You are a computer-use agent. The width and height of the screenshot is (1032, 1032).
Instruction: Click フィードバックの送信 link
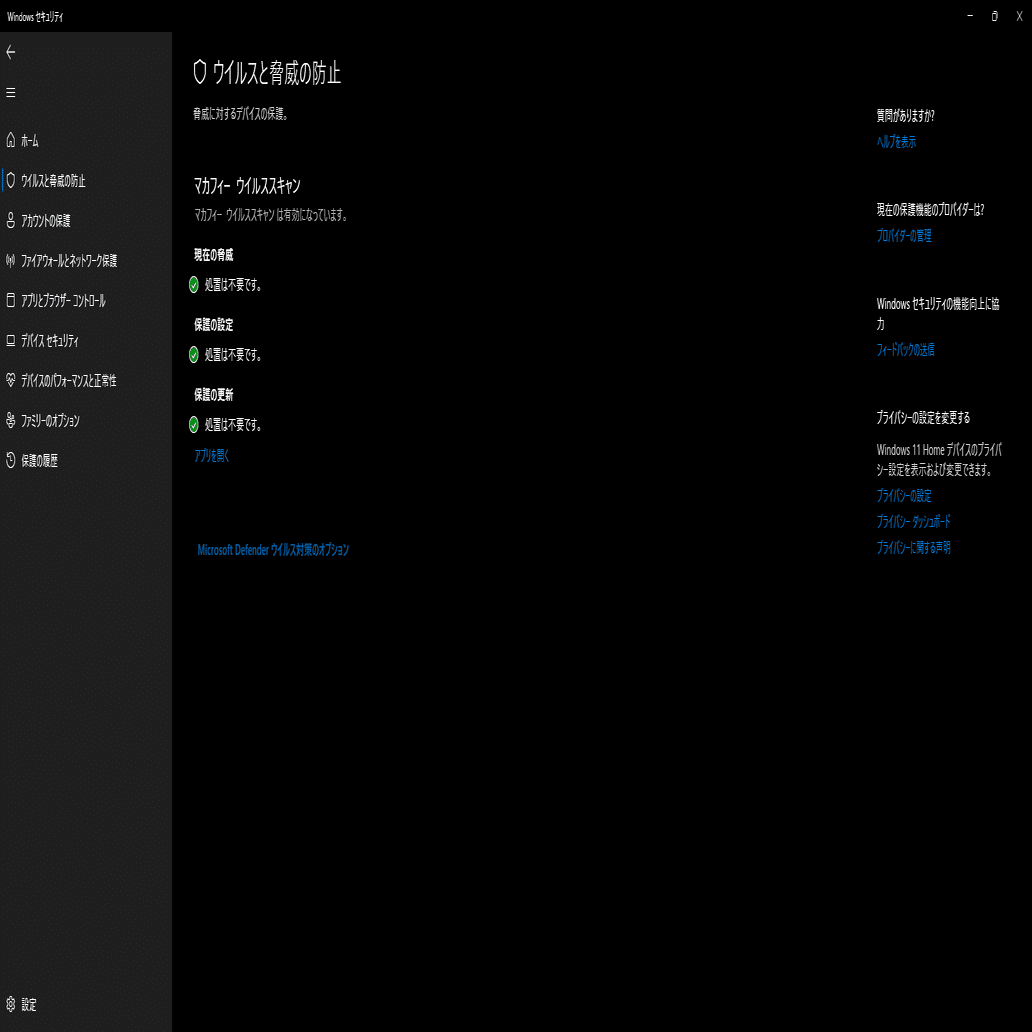coord(905,349)
